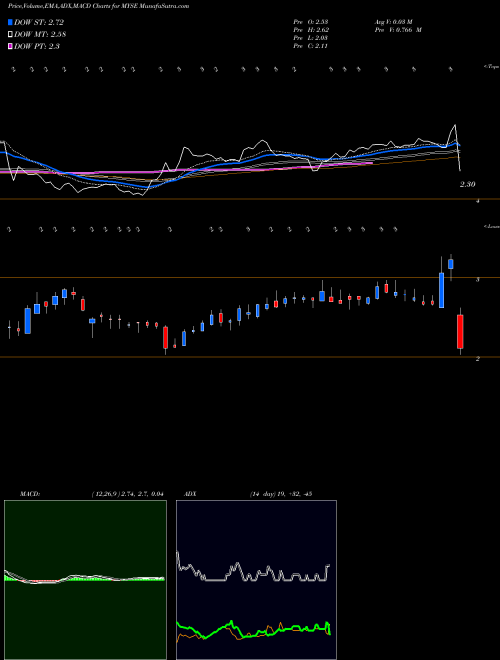Click the magenta DOW PT legend swatch

click(11, 46)
